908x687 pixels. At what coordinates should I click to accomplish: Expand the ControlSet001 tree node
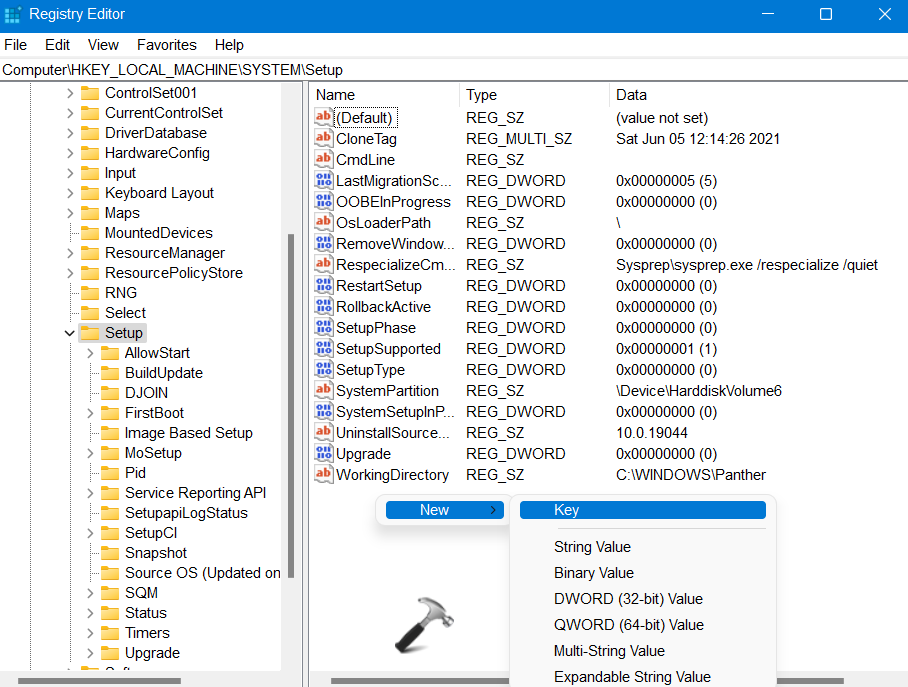pos(69,93)
